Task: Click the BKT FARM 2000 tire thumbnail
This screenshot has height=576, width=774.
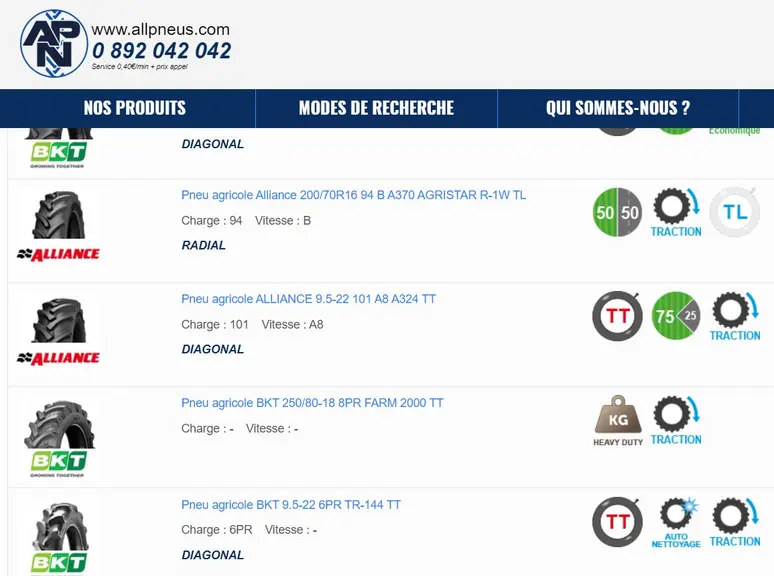Action: point(59,424)
